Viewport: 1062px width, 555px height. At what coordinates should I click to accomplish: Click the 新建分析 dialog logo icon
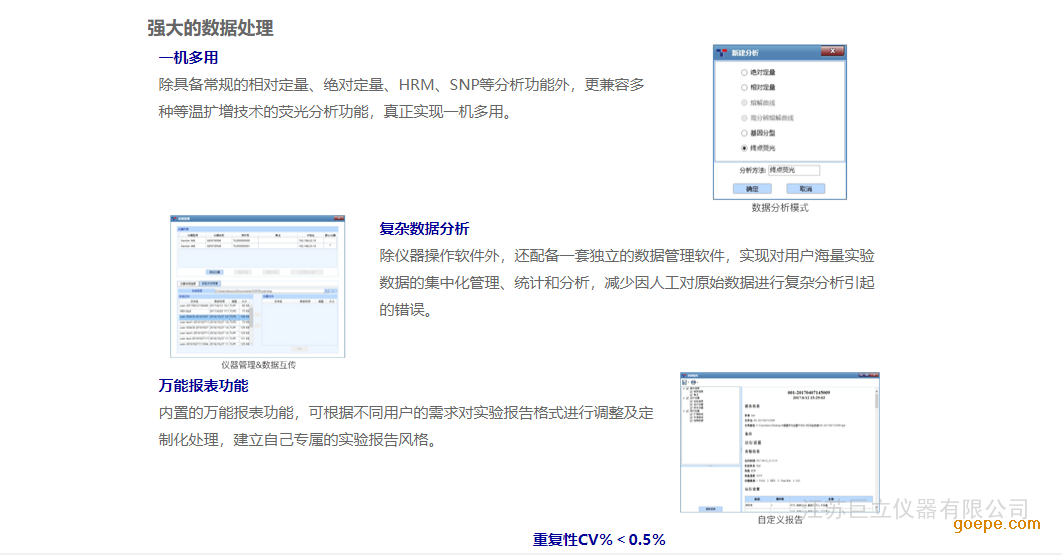(722, 51)
